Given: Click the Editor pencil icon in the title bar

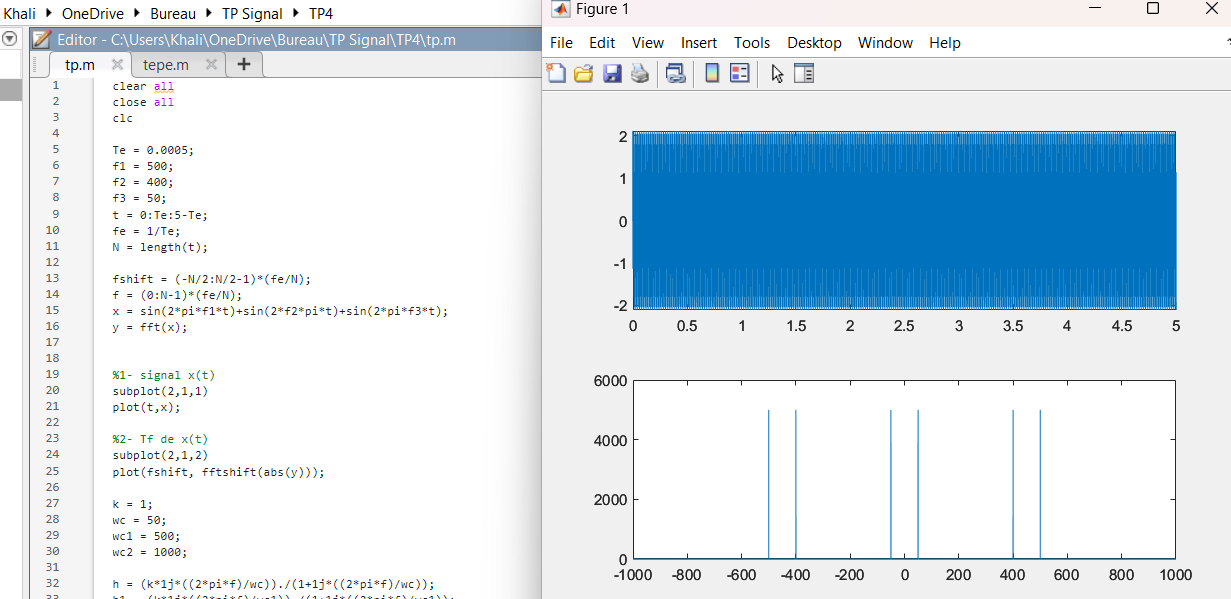Looking at the screenshot, I should (x=43, y=39).
